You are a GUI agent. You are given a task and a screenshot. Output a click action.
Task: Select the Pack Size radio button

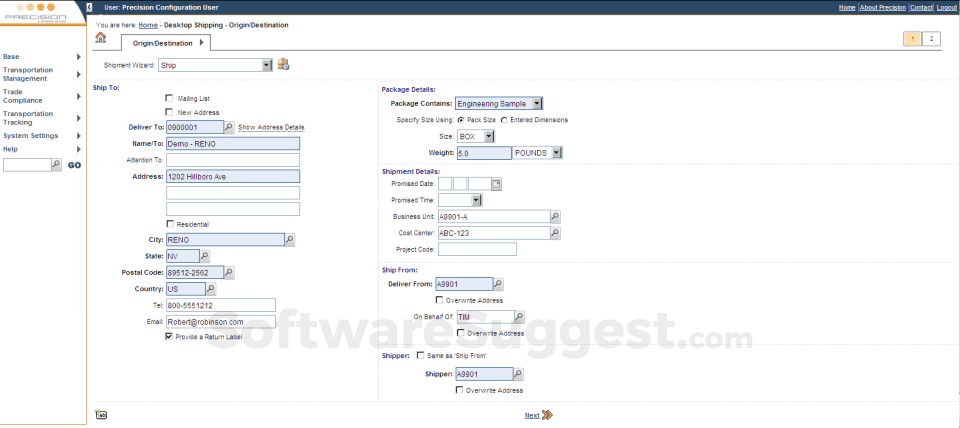(x=460, y=120)
